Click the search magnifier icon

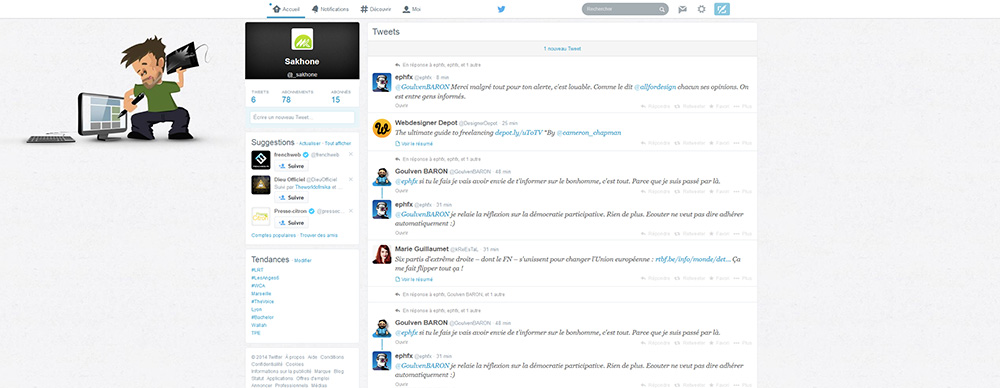tap(662, 9)
